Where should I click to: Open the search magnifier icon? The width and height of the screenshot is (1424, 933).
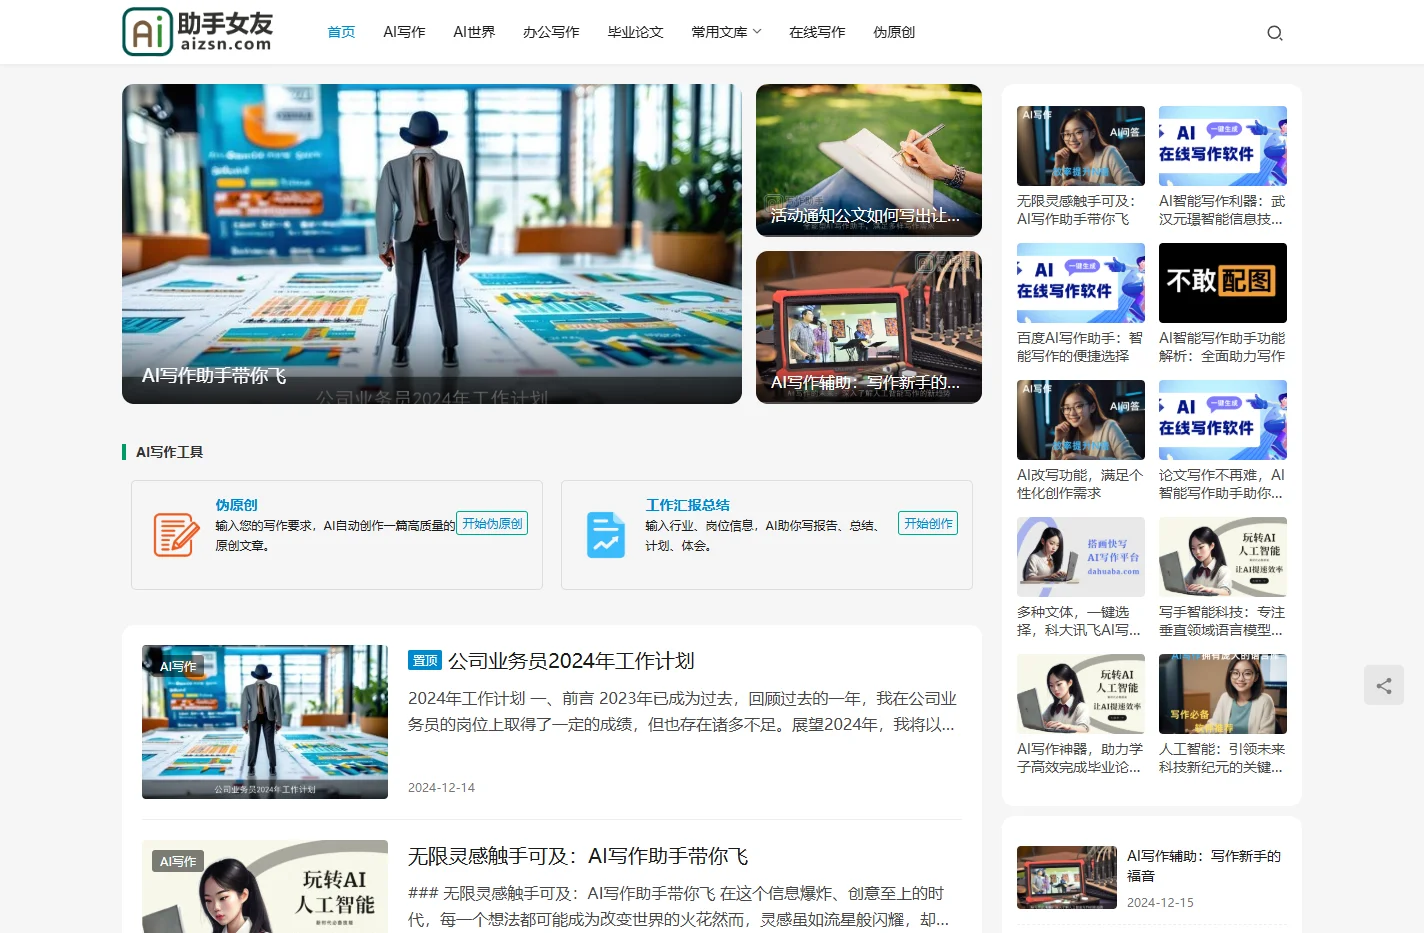tap(1274, 33)
